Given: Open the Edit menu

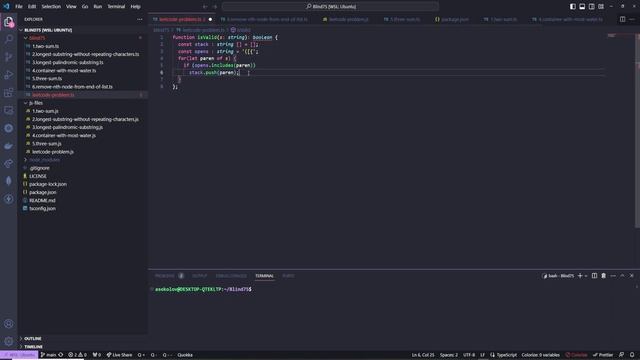Looking at the screenshot, I should [32, 7].
